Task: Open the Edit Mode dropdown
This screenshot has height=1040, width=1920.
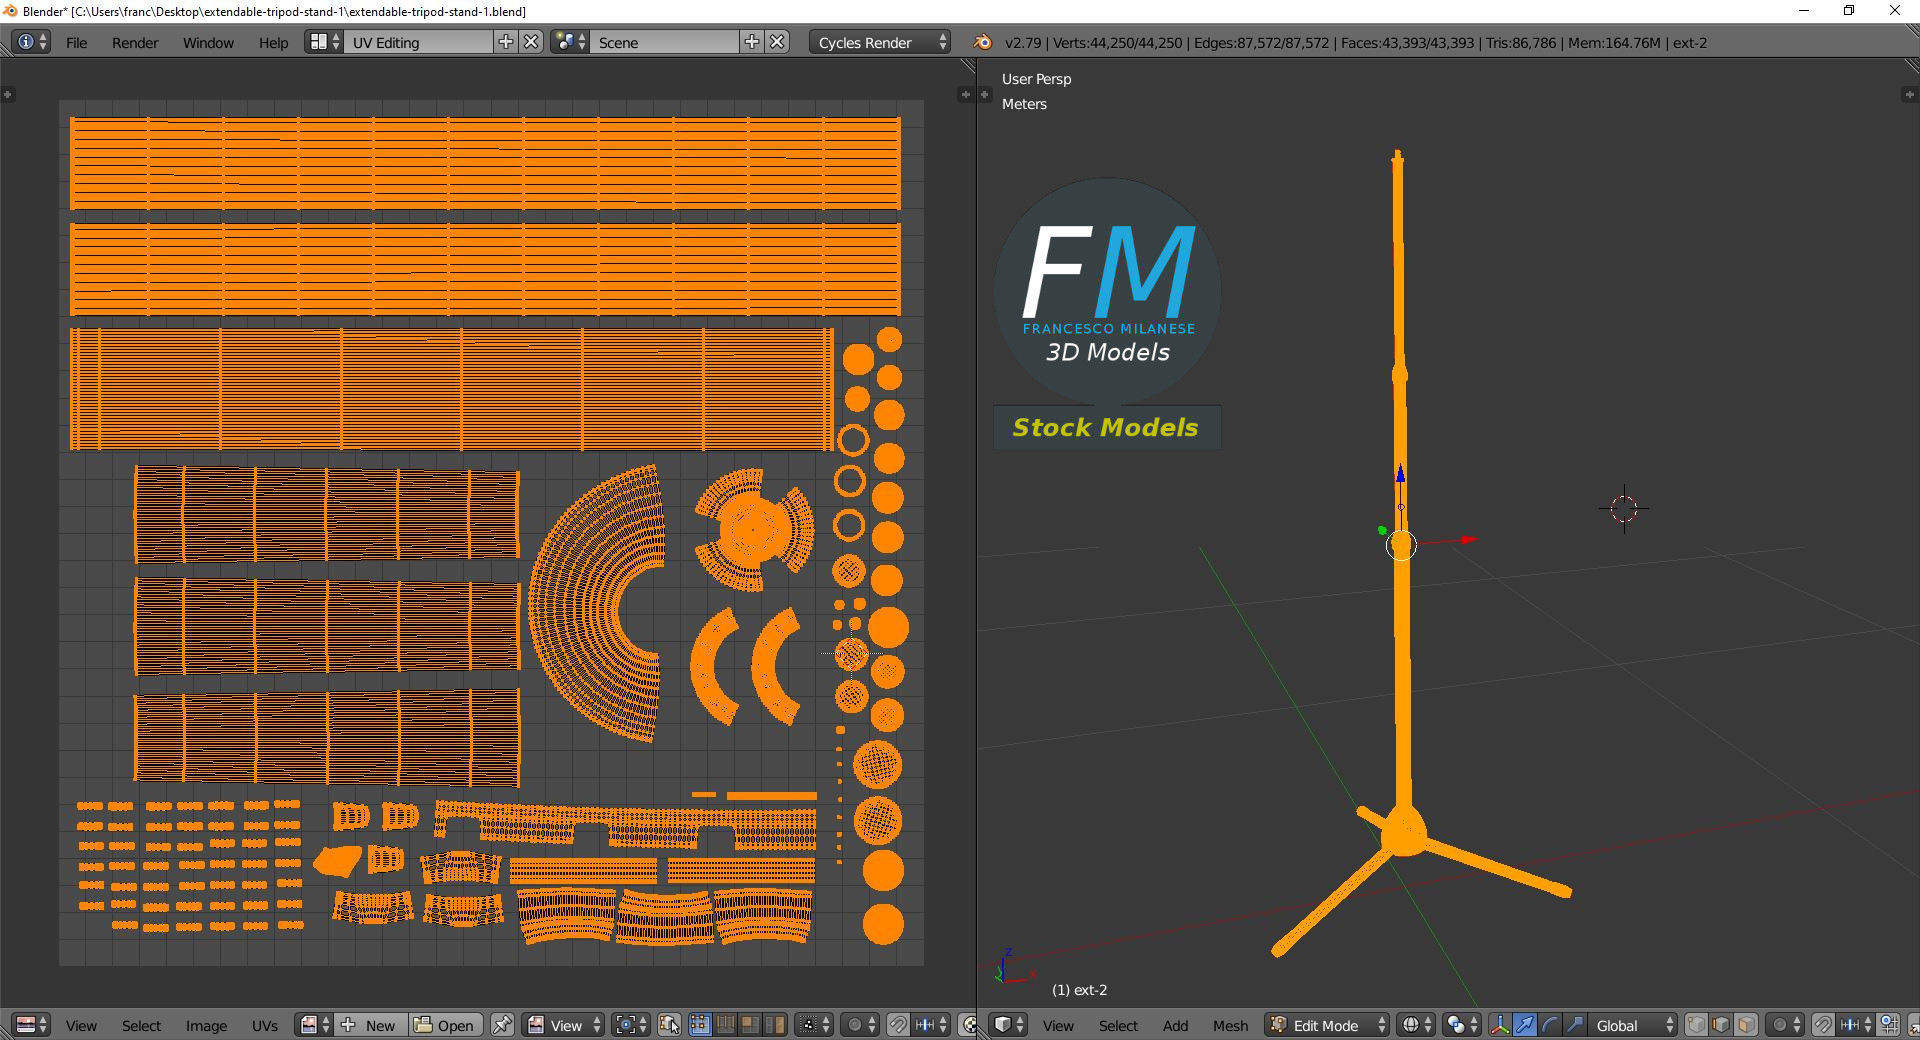Action: pyautogui.click(x=1328, y=1025)
